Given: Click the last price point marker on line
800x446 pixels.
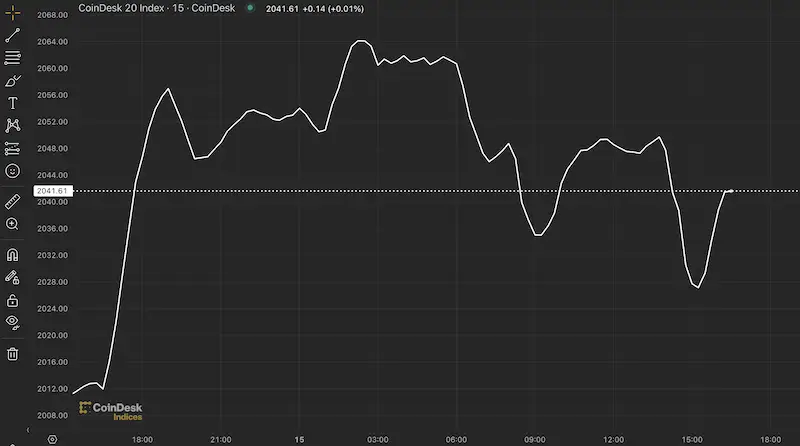Looking at the screenshot, I should pos(732,191).
